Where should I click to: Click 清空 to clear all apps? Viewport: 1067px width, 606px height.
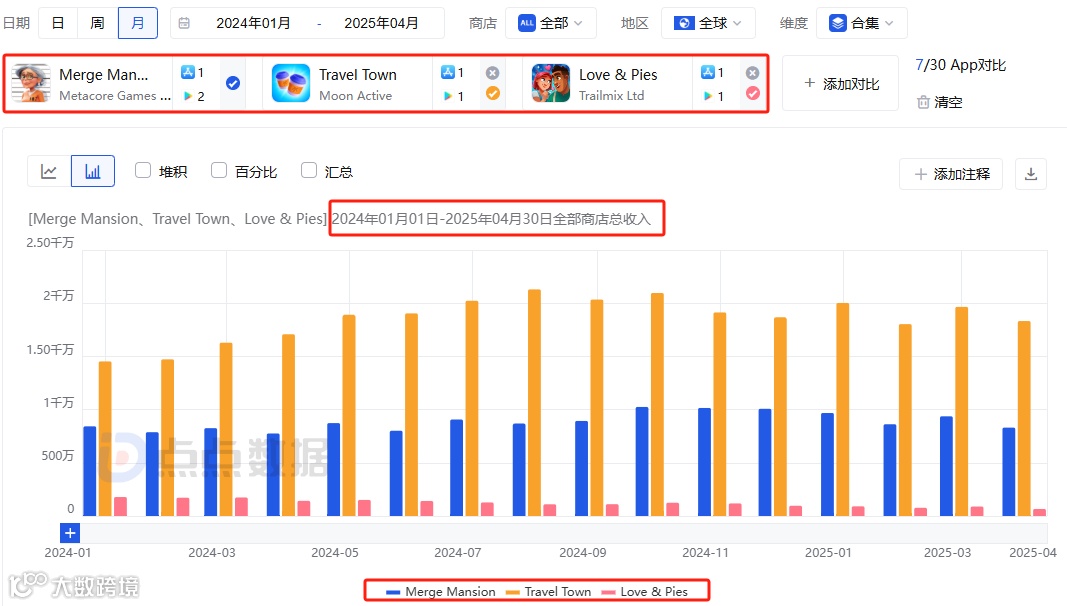[948, 102]
